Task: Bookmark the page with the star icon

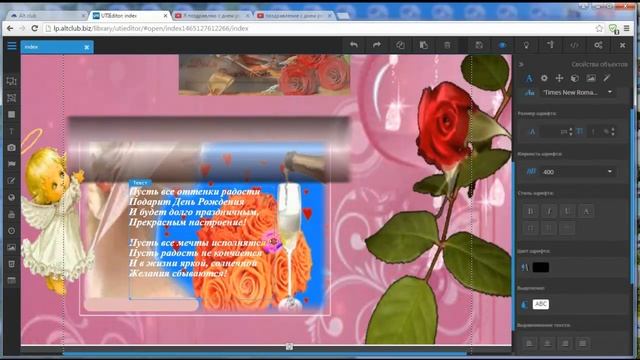Action: [x=599, y=28]
